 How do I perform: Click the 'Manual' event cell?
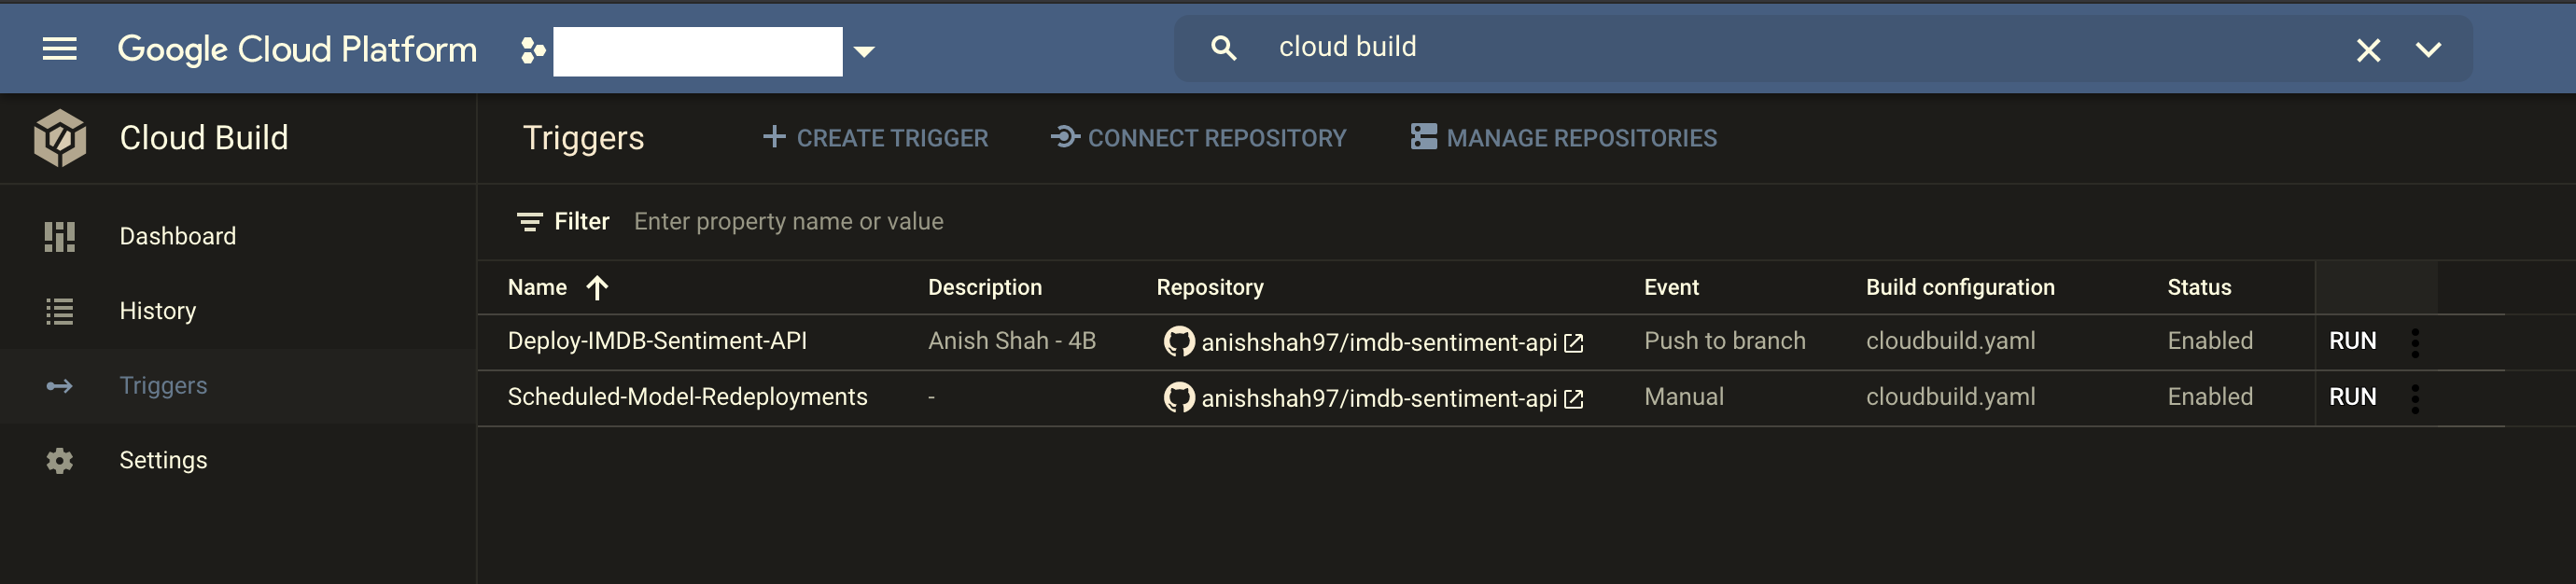pyautogui.click(x=1684, y=397)
